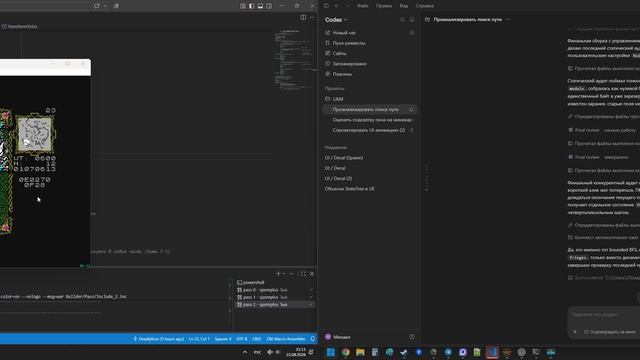Open Вид menu in Codex

(x=404, y=6)
